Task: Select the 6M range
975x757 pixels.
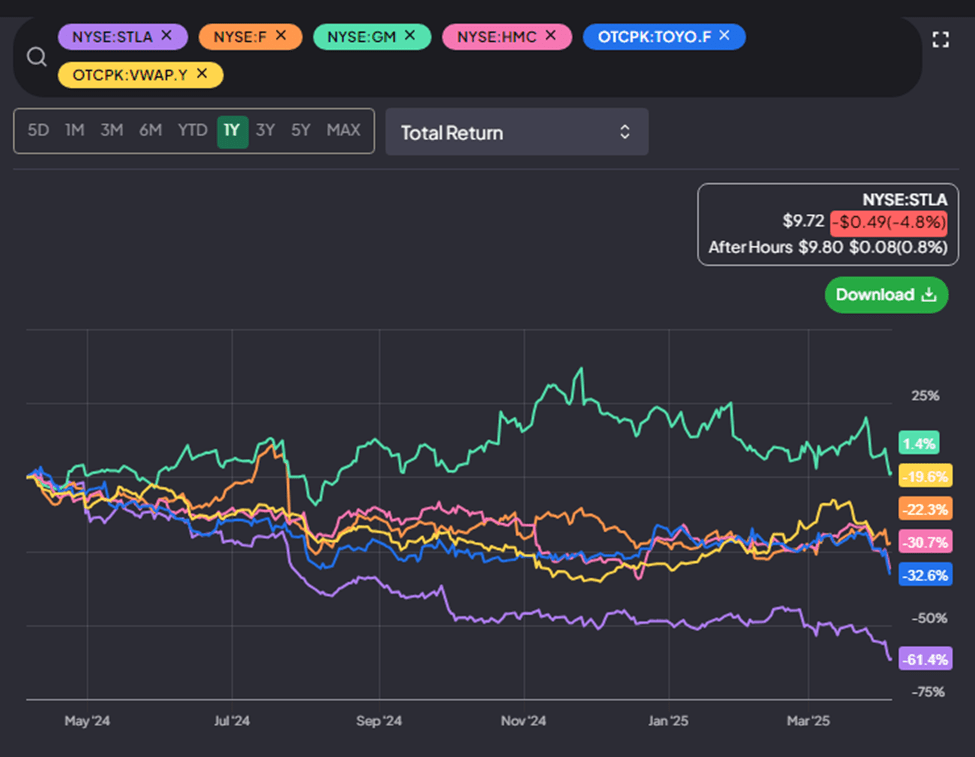Action: coord(150,130)
